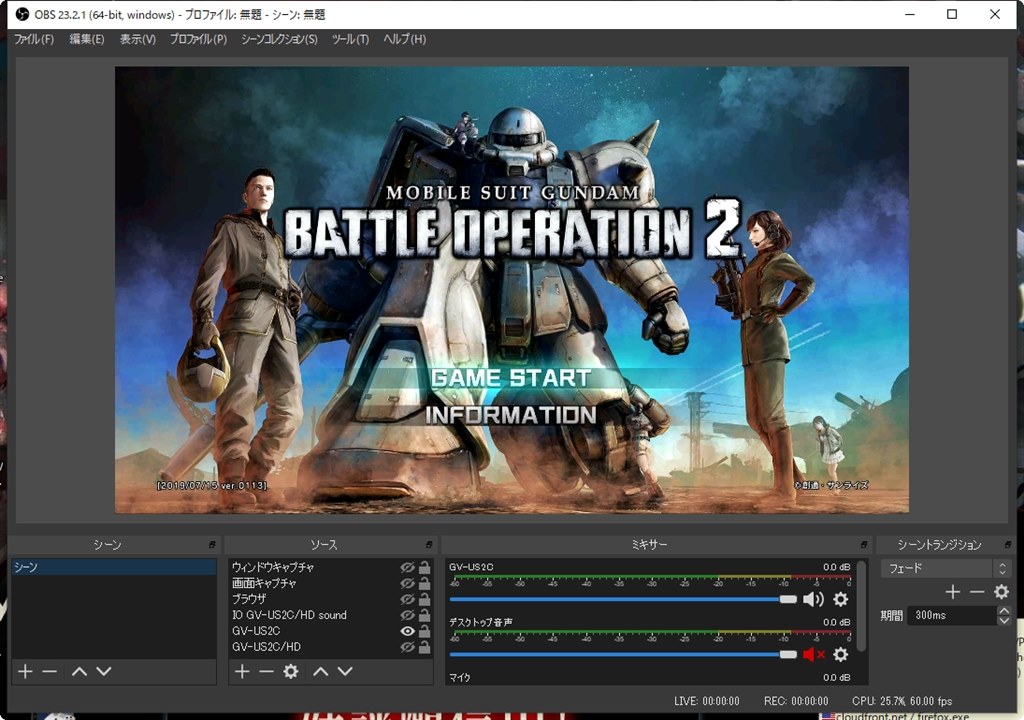The image size is (1024, 720).
Task: Add a new scene with plus icon
Action: click(x=25, y=671)
